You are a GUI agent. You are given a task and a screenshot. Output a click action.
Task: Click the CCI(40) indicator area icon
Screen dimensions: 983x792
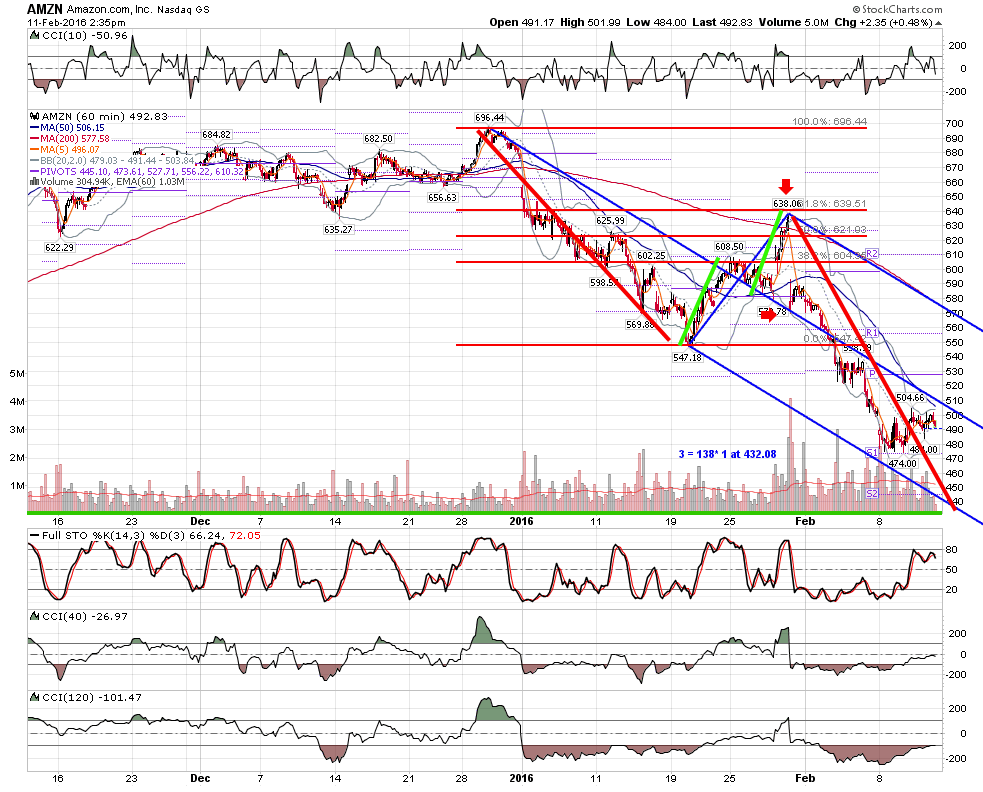[x=35, y=616]
